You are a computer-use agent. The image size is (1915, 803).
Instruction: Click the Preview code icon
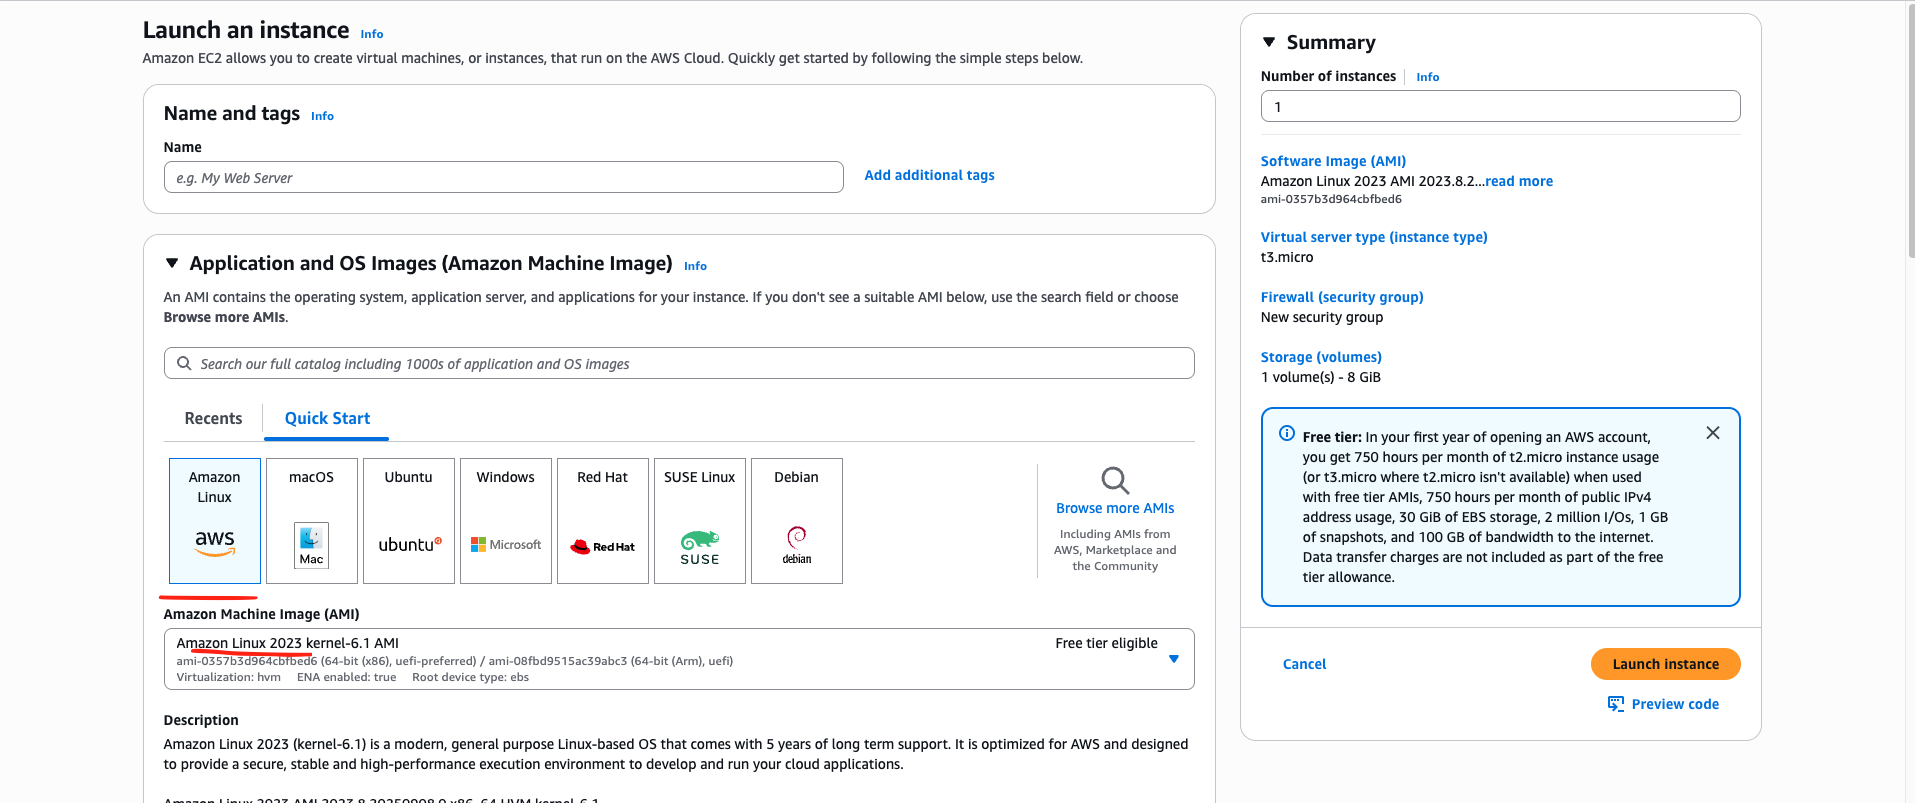[1616, 704]
